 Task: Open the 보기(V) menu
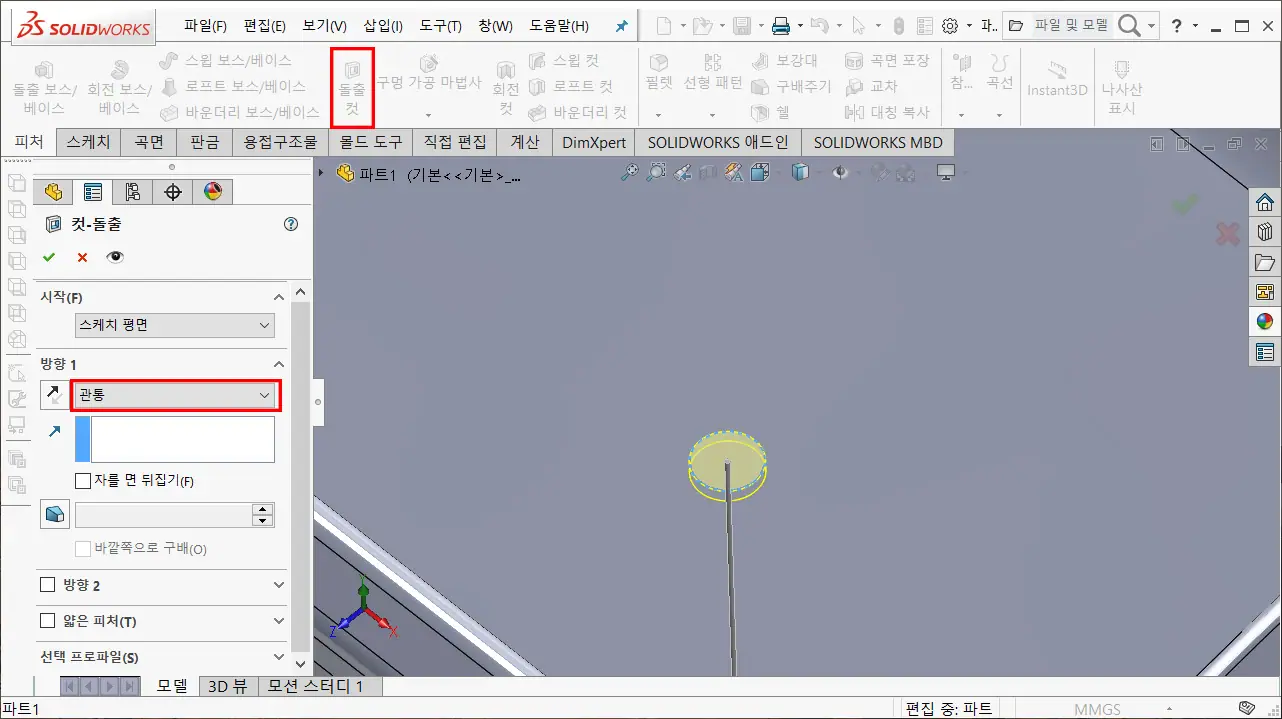coord(324,26)
